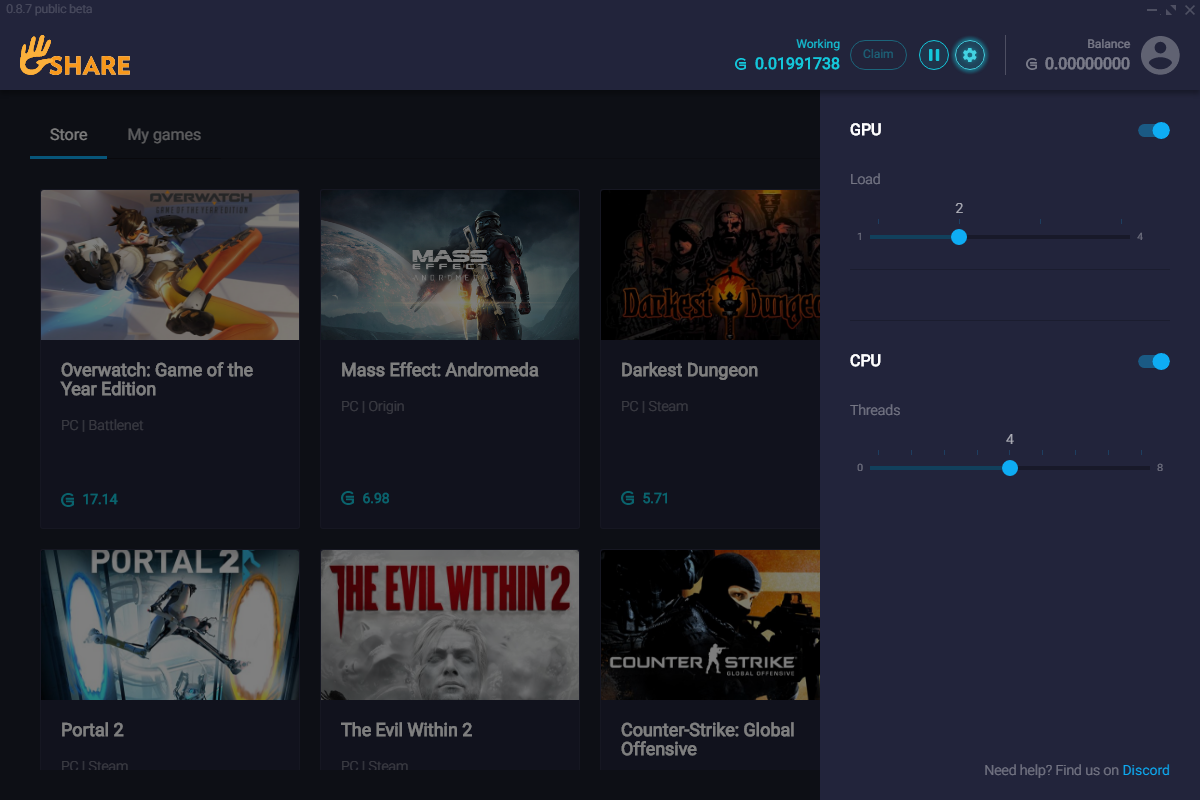Screen dimensions: 1200x800
Task: Click The Evil Within 2 title text
Action: (x=406, y=730)
